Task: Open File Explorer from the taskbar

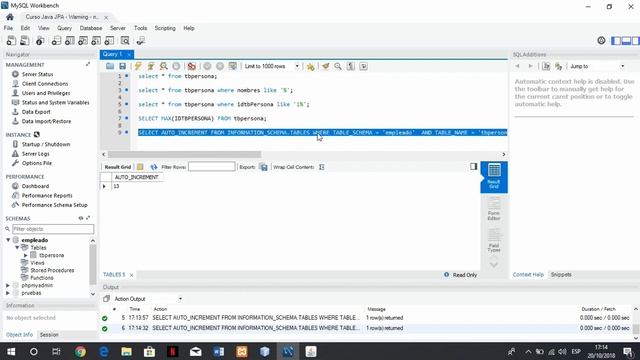Action: click(127, 351)
